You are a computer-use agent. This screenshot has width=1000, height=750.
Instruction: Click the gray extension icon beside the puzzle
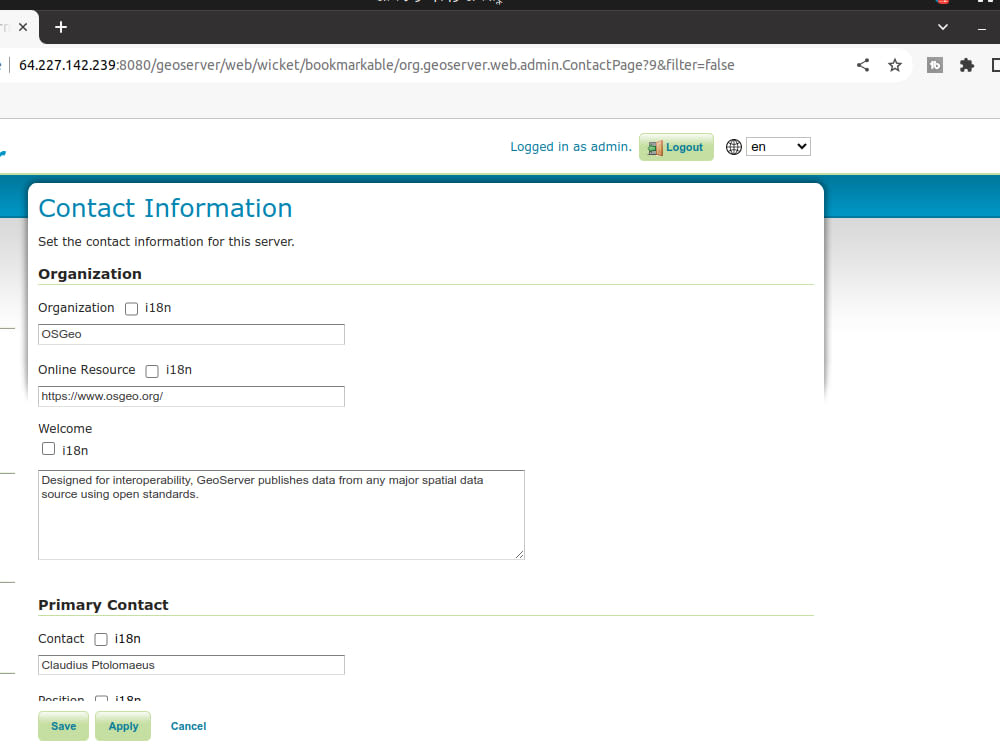point(935,65)
